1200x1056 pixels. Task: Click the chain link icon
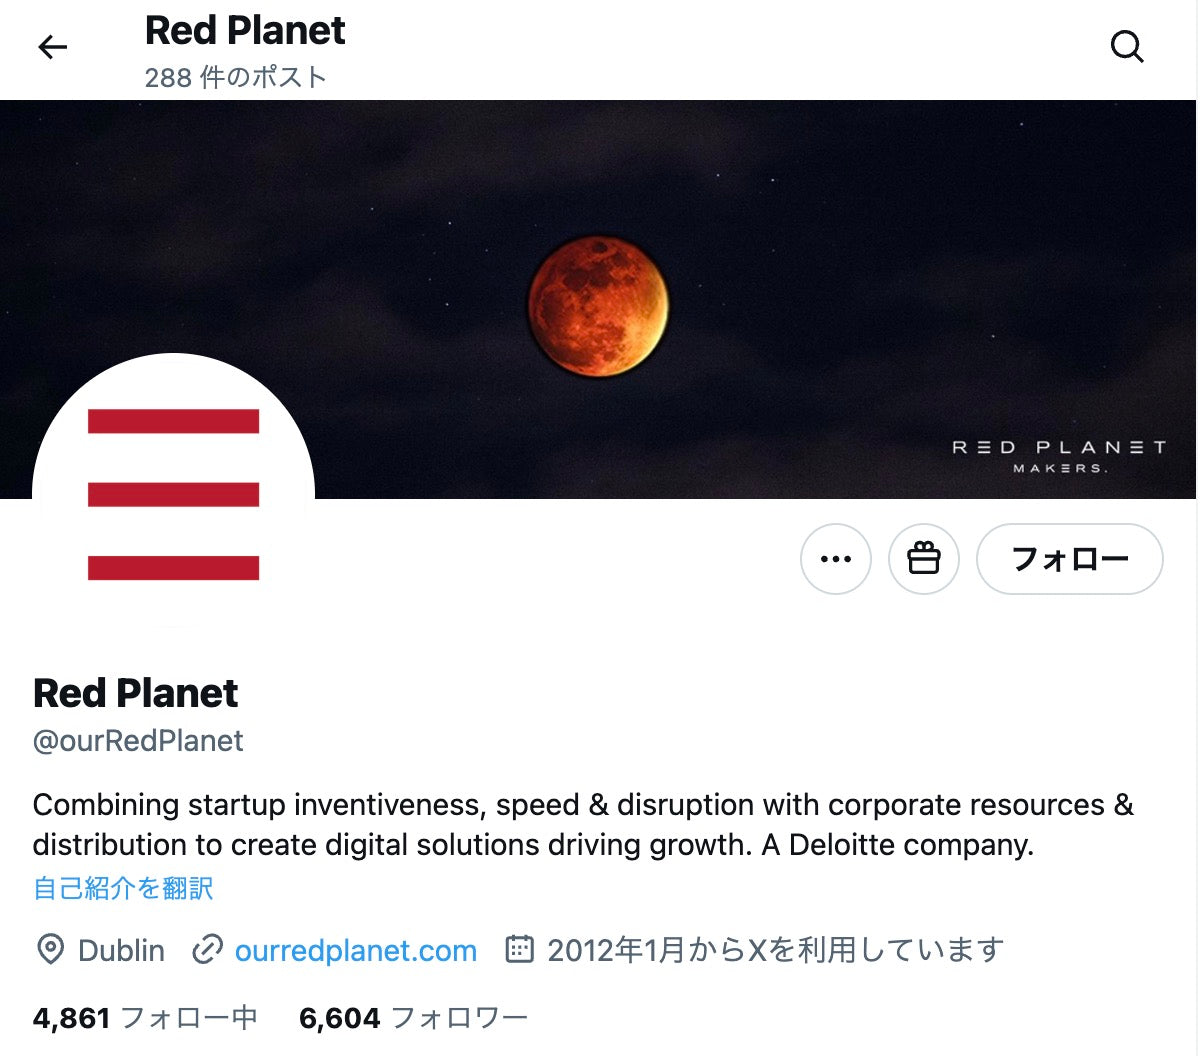coord(206,950)
